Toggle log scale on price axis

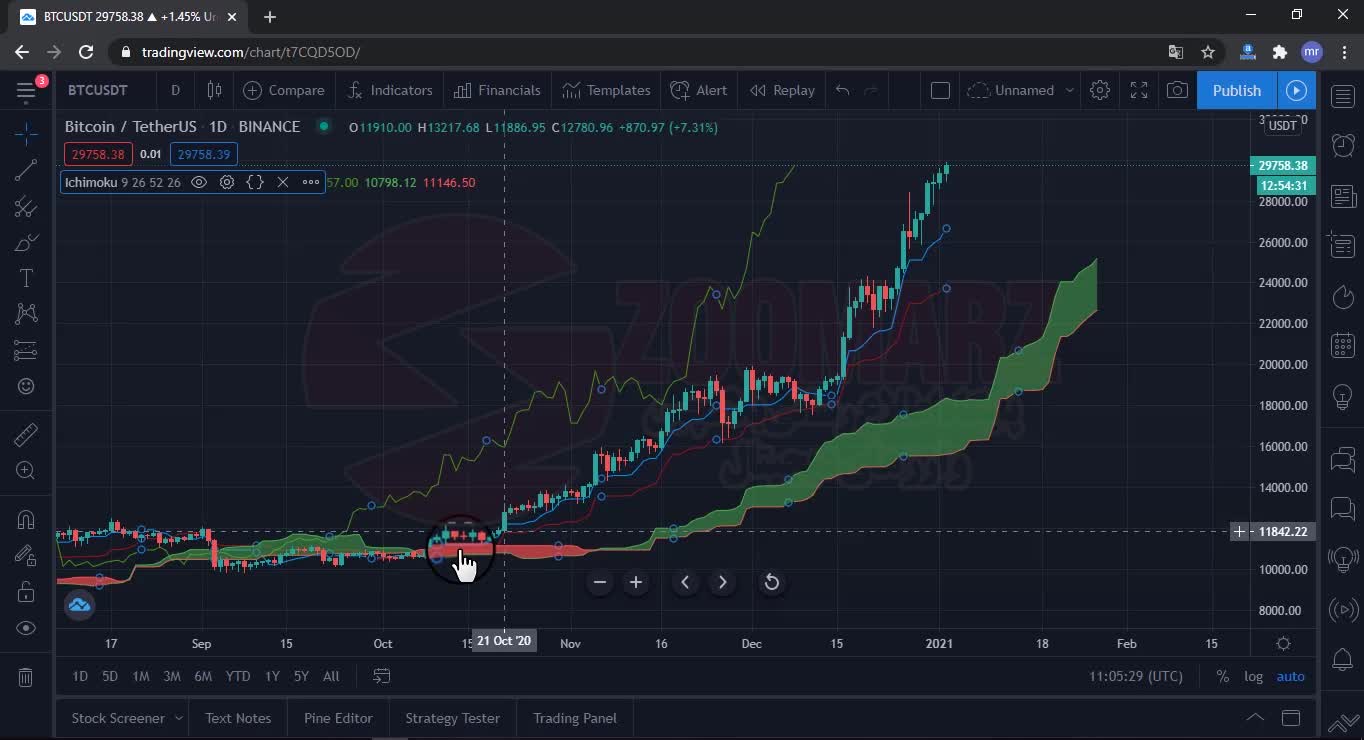click(x=1253, y=676)
